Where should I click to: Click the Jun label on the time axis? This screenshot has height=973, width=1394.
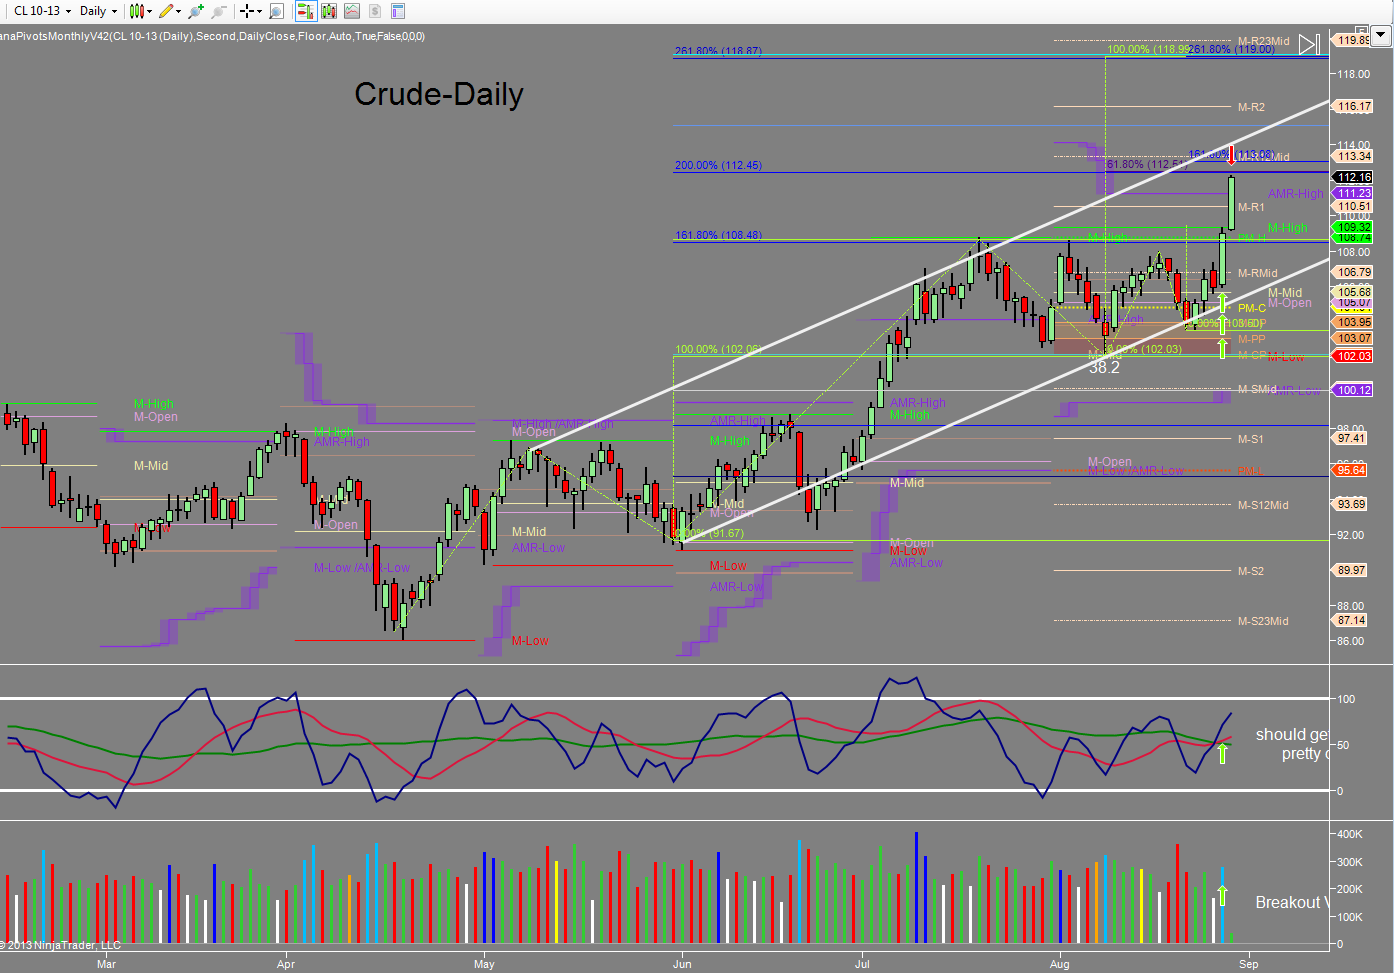coord(682,964)
